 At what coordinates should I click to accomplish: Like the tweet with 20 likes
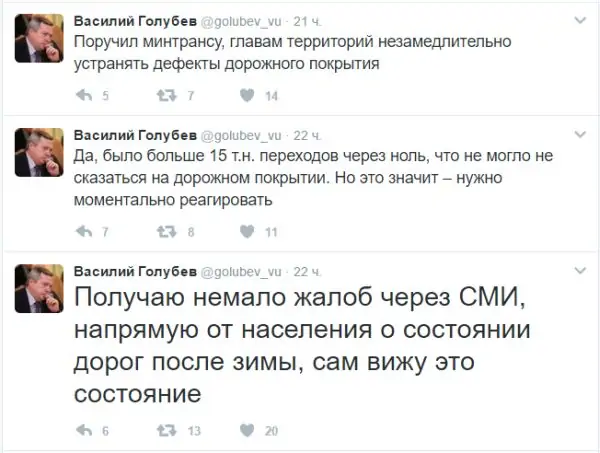[x=245, y=431]
